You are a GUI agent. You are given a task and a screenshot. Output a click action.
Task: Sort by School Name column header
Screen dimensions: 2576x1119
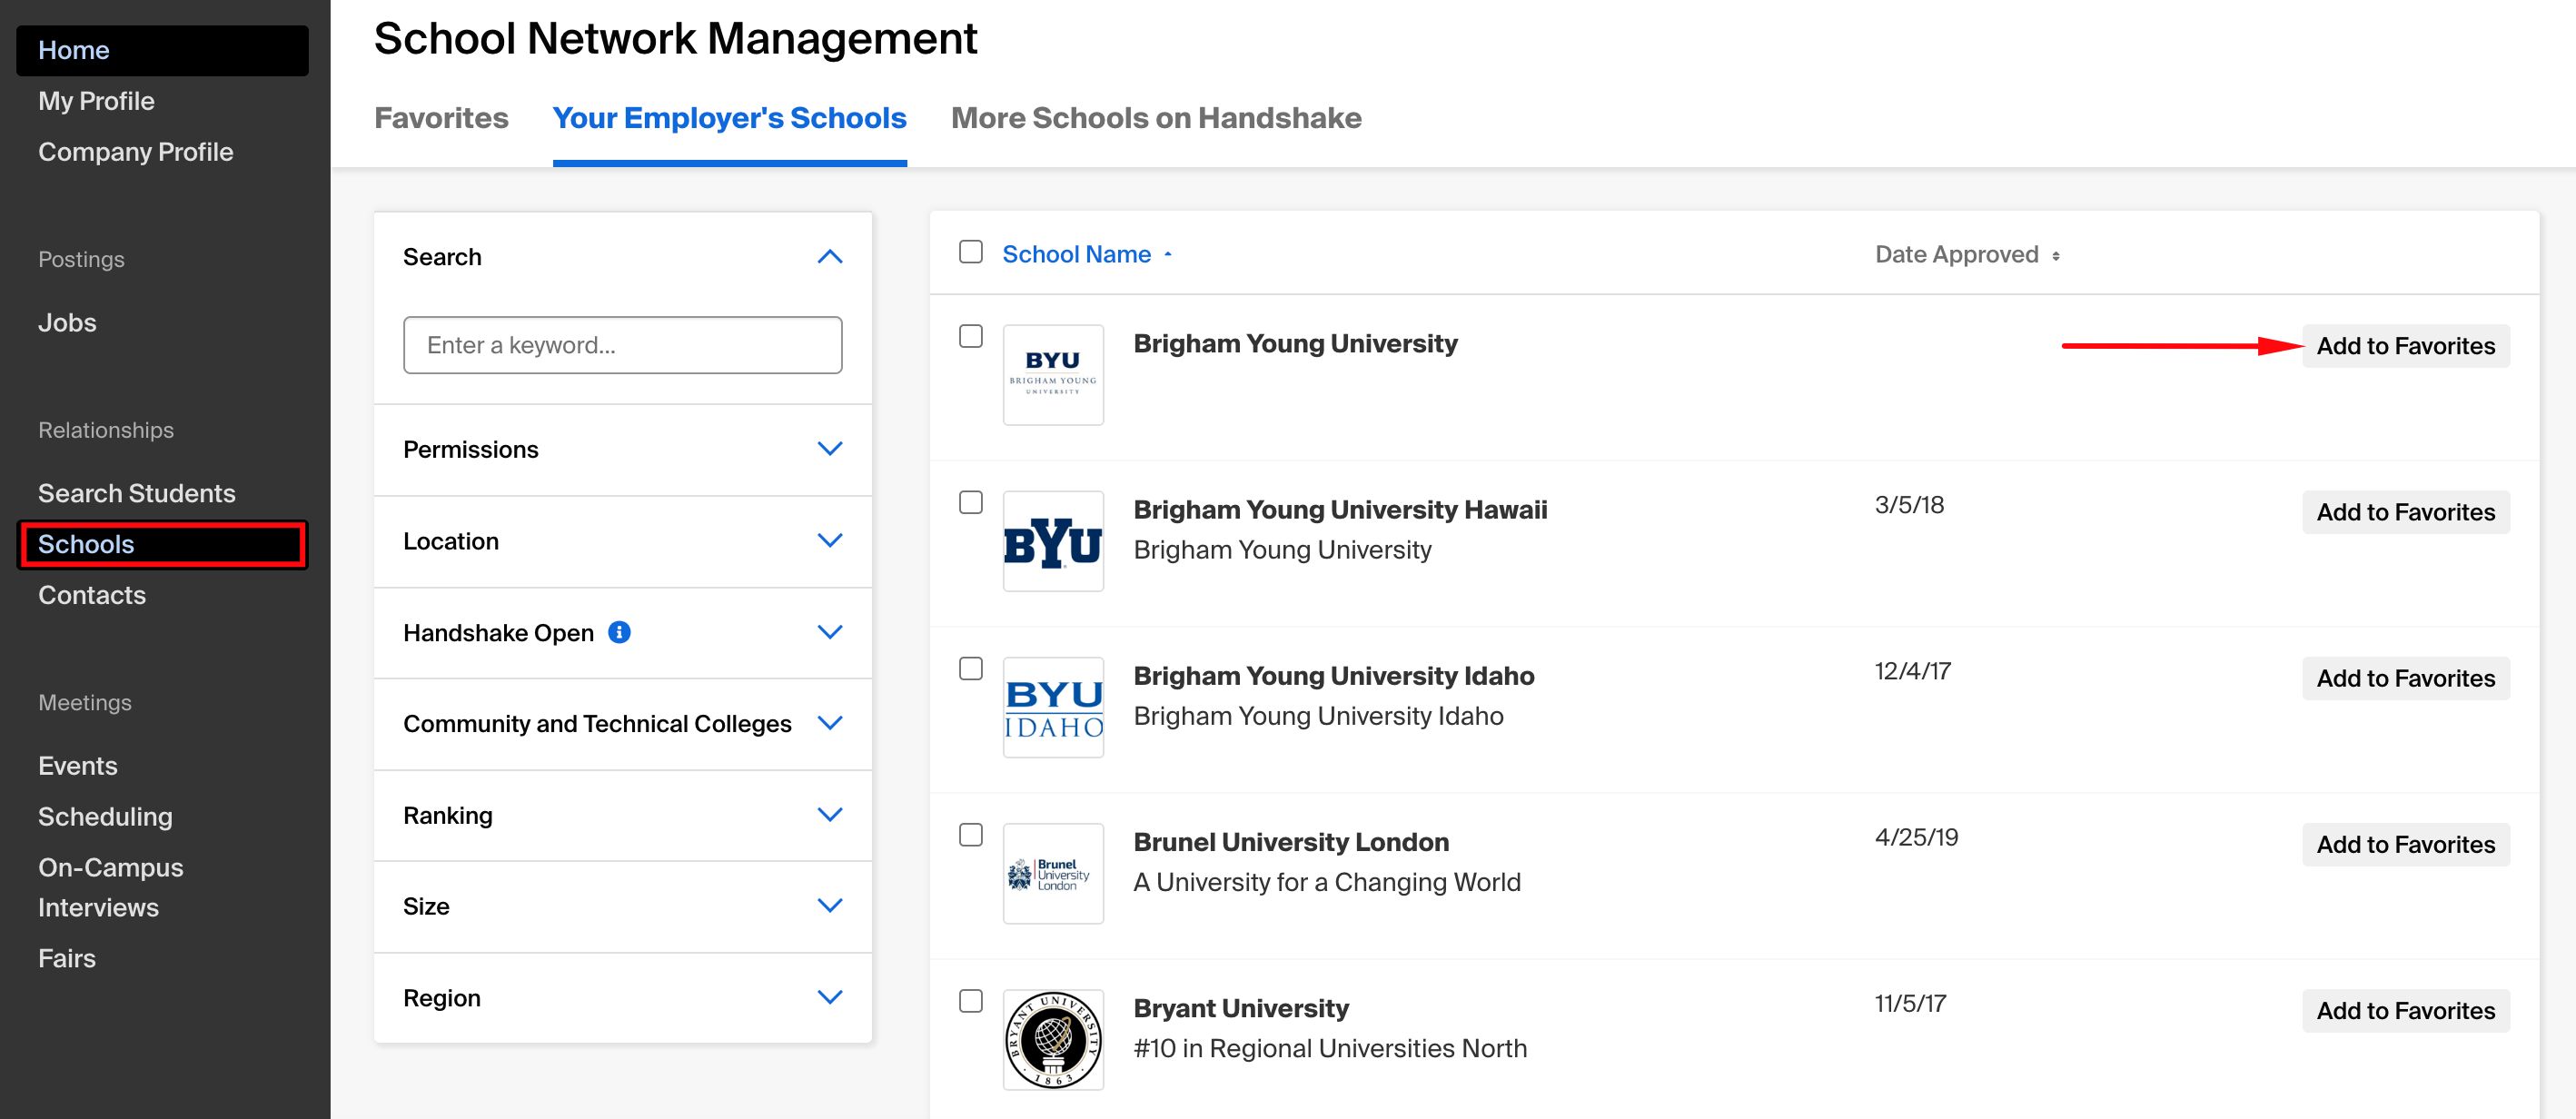1076,255
